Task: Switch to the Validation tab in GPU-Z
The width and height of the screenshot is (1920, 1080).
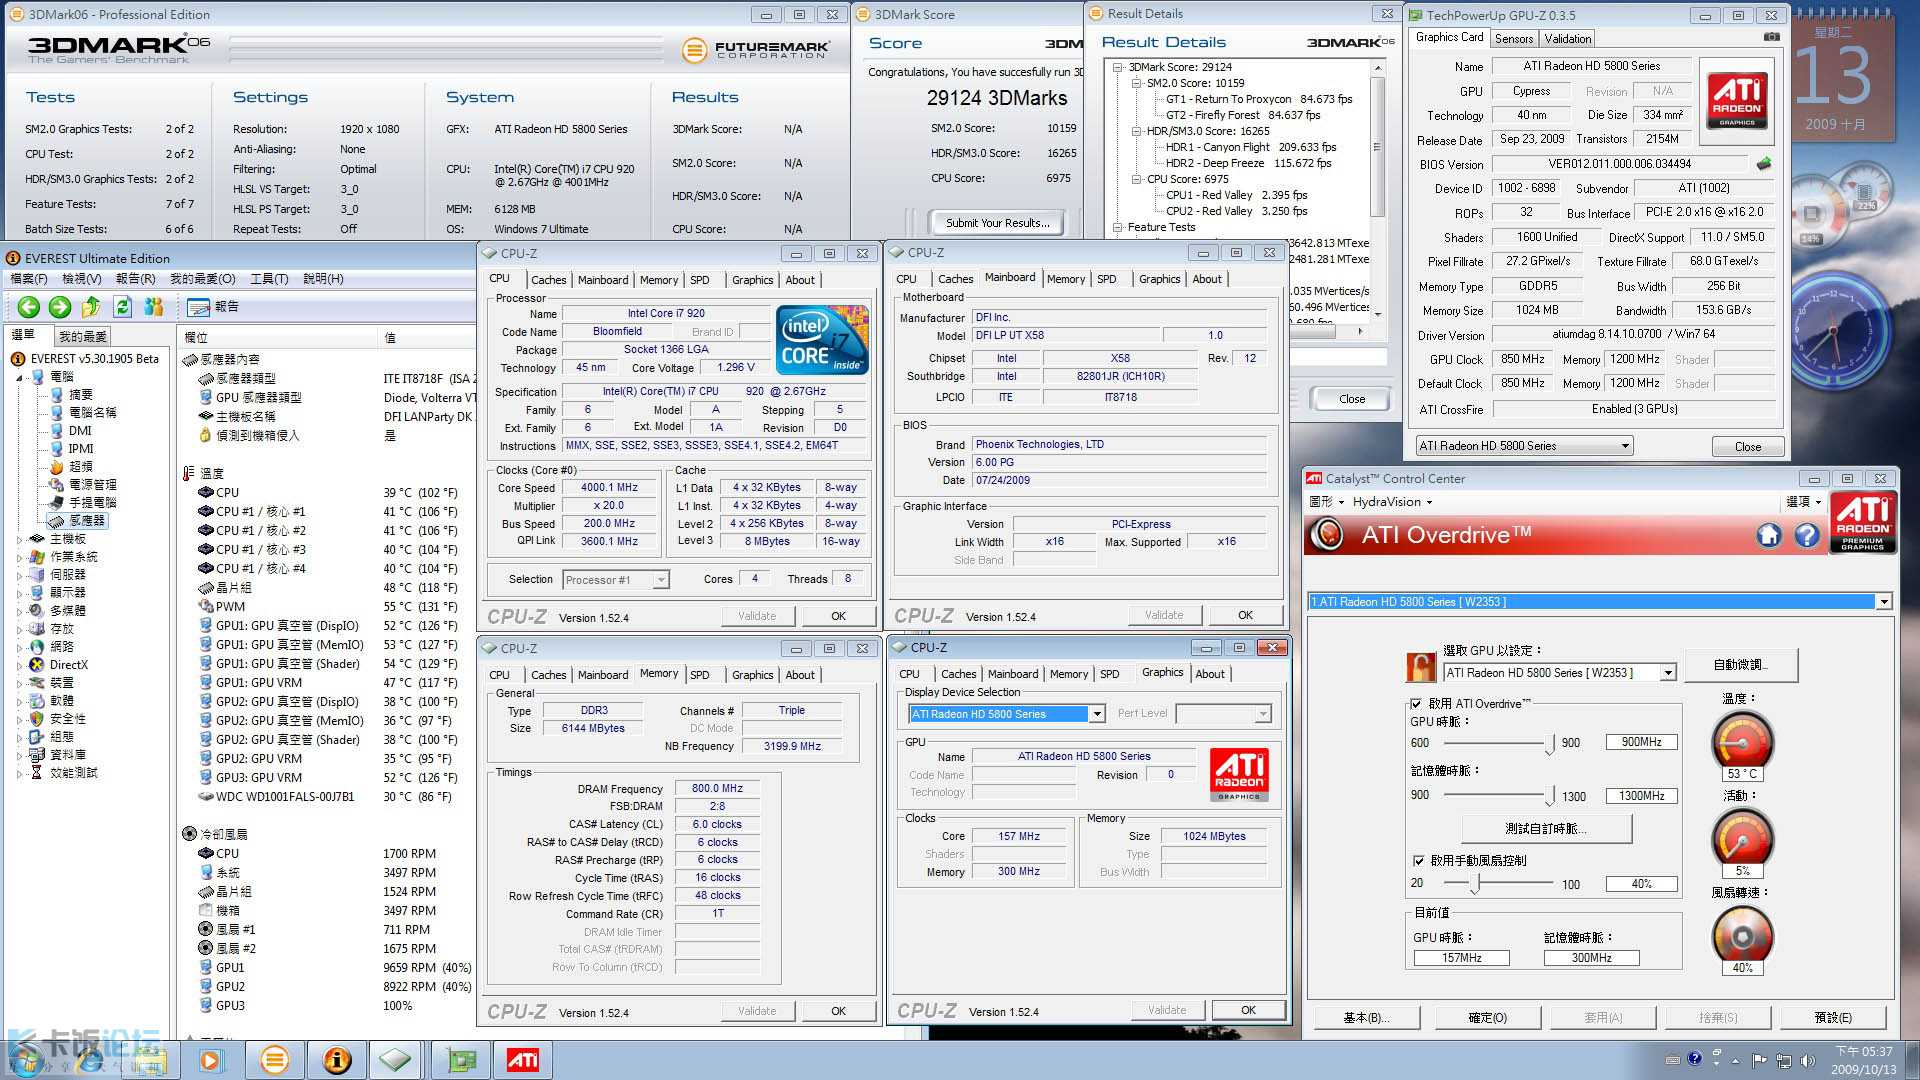Action: [x=1567, y=39]
